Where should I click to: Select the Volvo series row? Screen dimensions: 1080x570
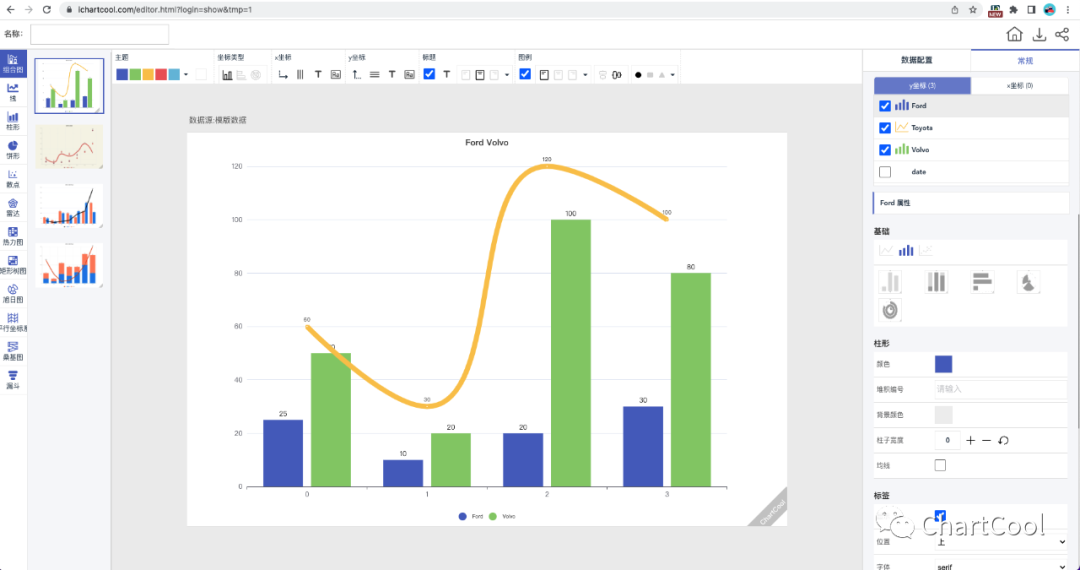tap(920, 150)
